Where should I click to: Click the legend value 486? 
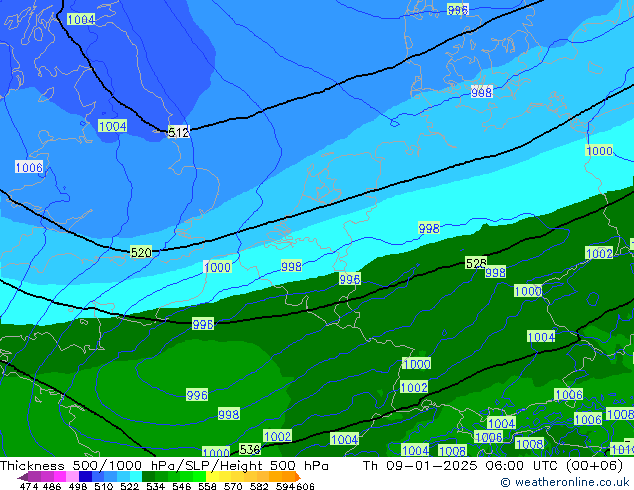pos(51,486)
